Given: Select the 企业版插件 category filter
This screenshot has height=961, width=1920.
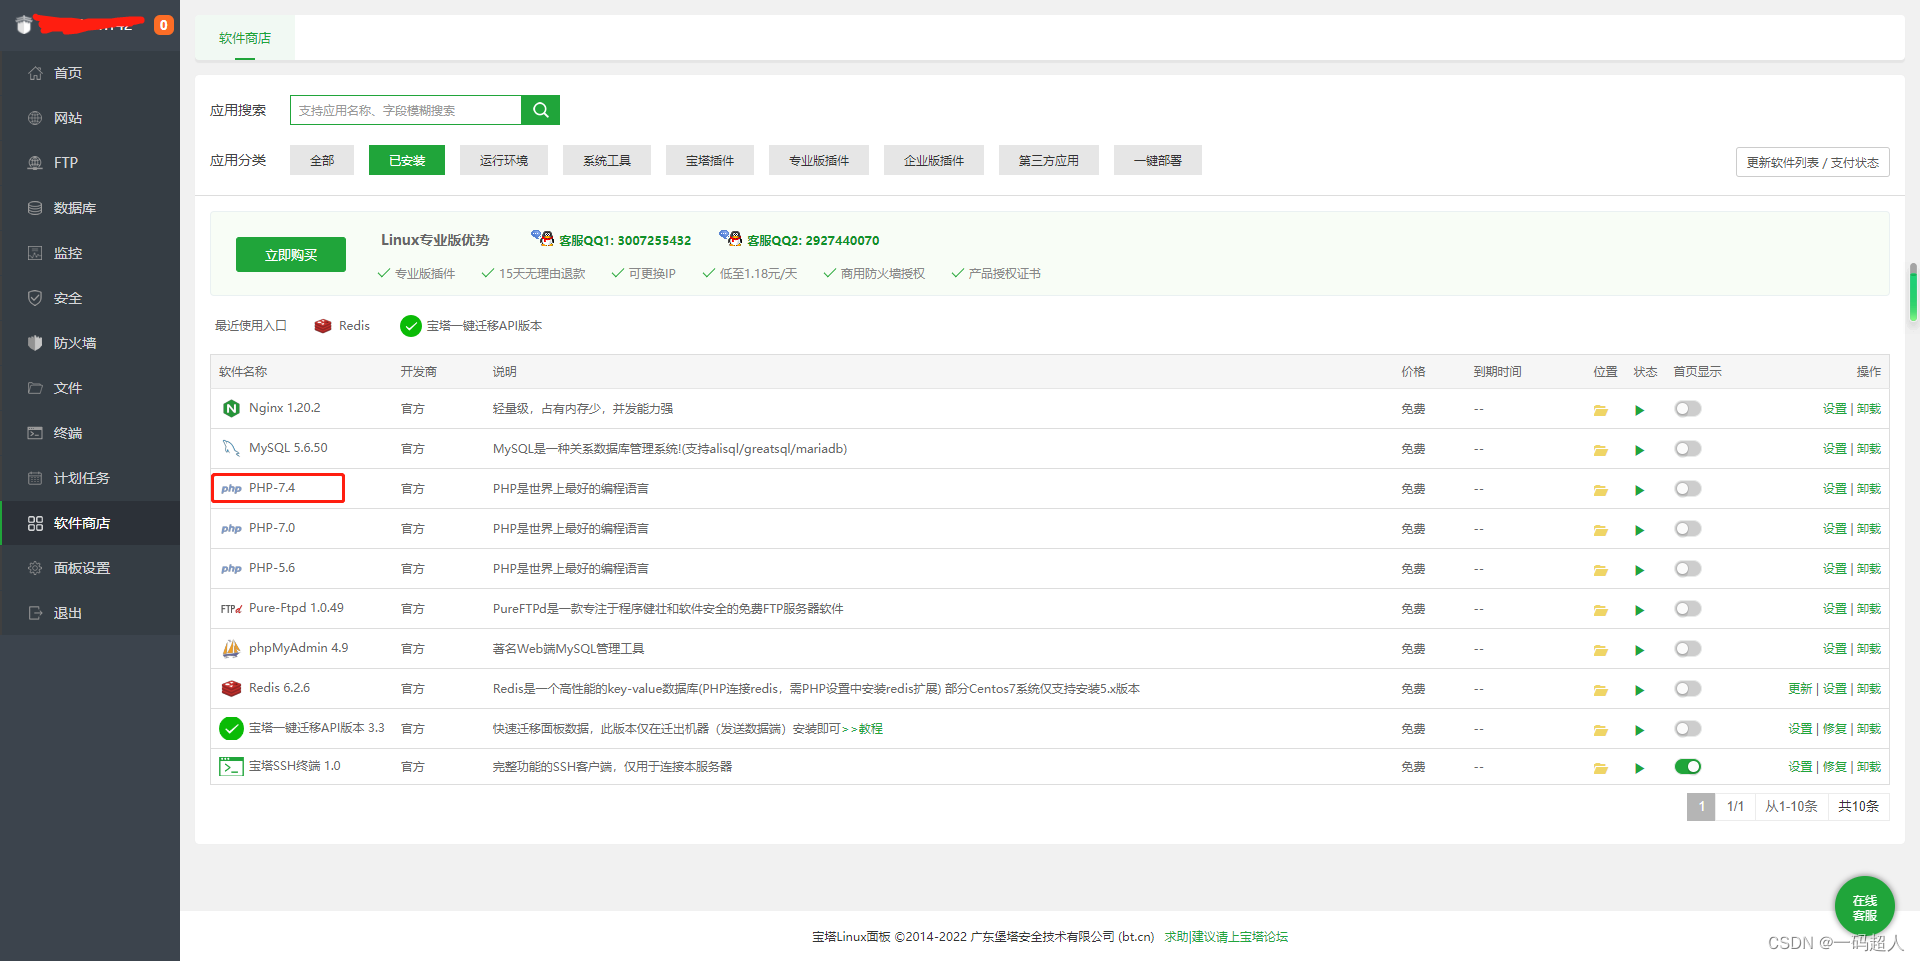Looking at the screenshot, I should click(934, 160).
